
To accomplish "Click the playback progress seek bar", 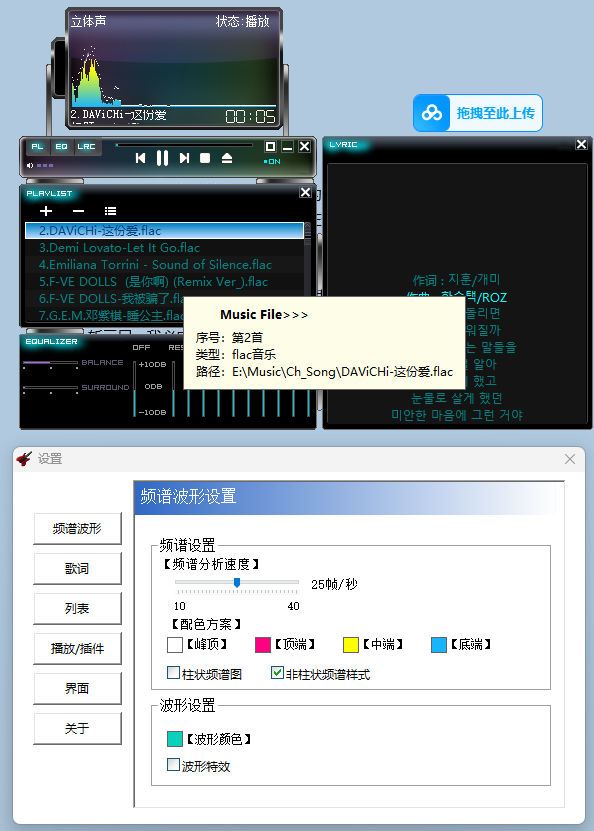I will pos(184,145).
